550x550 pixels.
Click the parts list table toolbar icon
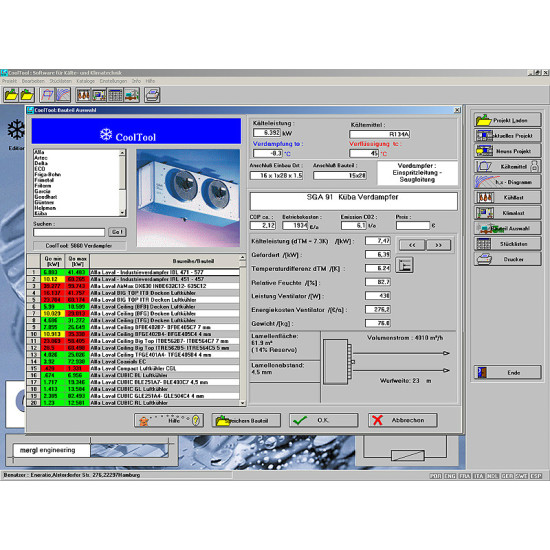(x=115, y=95)
